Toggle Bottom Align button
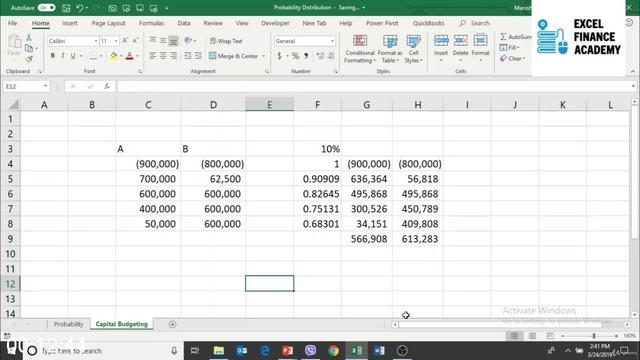This screenshot has width=640, height=360. tap(173, 40)
